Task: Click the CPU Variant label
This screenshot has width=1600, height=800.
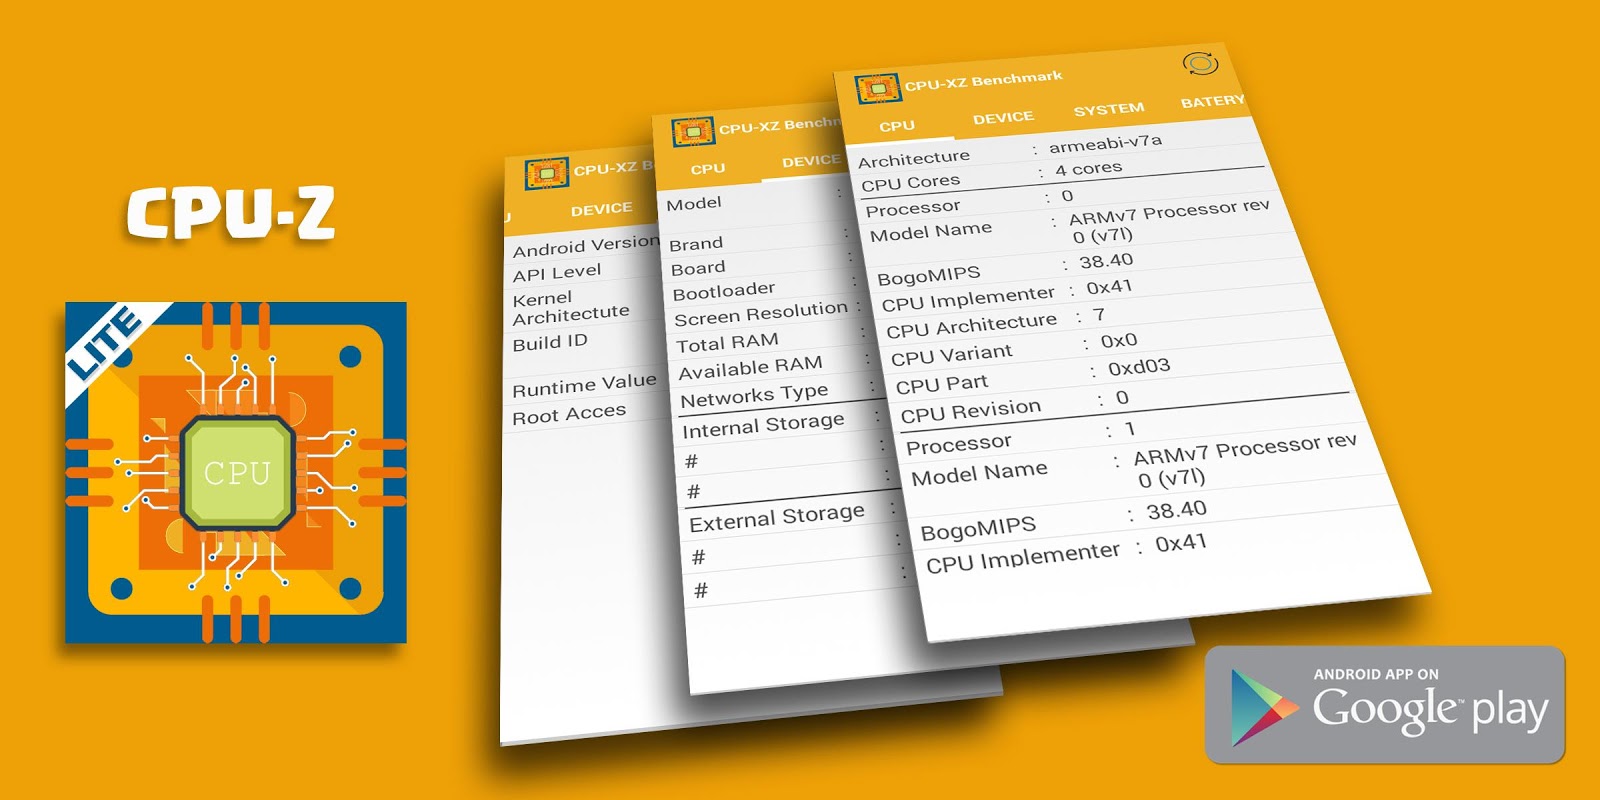Action: (951, 355)
